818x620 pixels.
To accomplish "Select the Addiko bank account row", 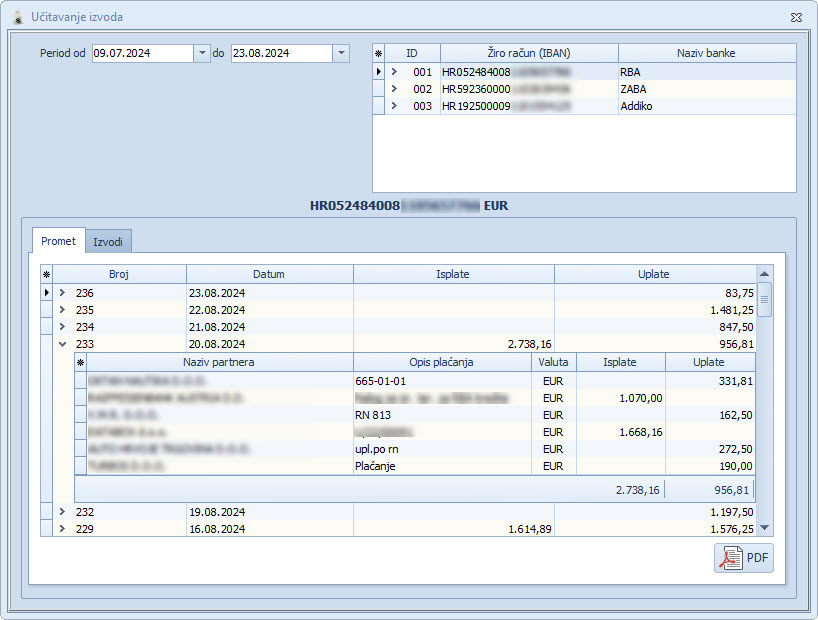I will 636,106.
